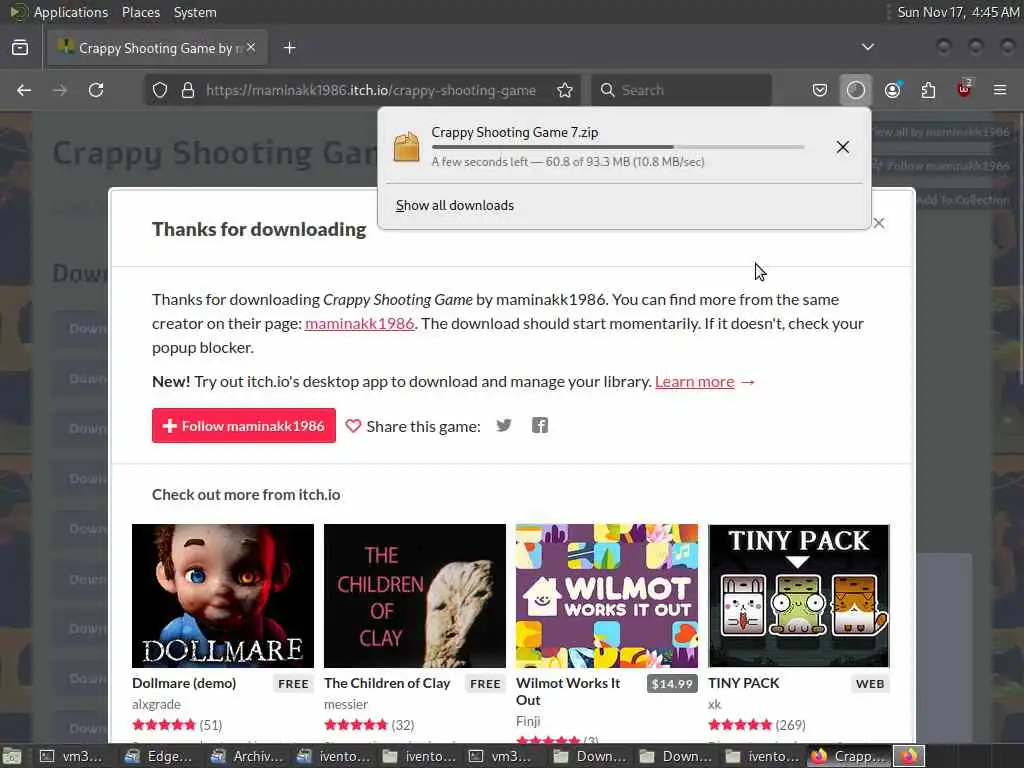
Task: Open the System menu
Action: [195, 12]
